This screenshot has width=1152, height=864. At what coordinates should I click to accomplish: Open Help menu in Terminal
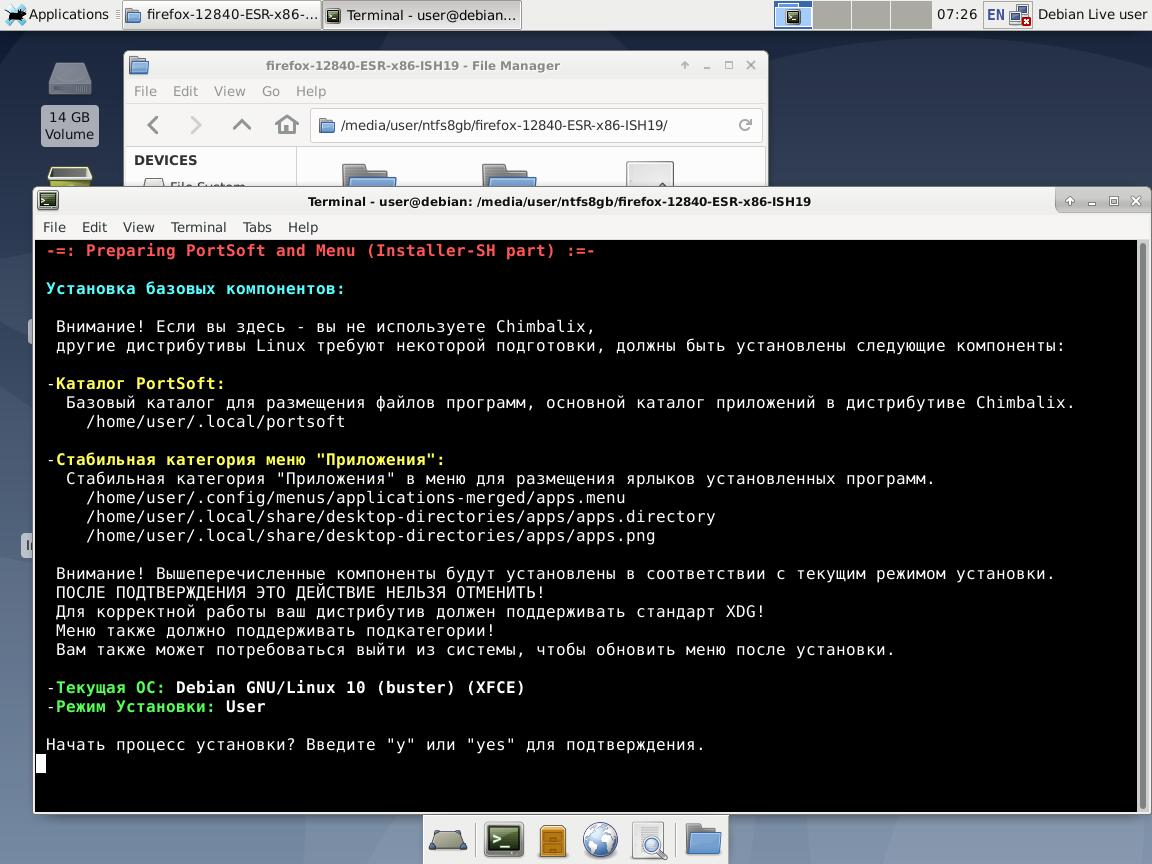303,227
